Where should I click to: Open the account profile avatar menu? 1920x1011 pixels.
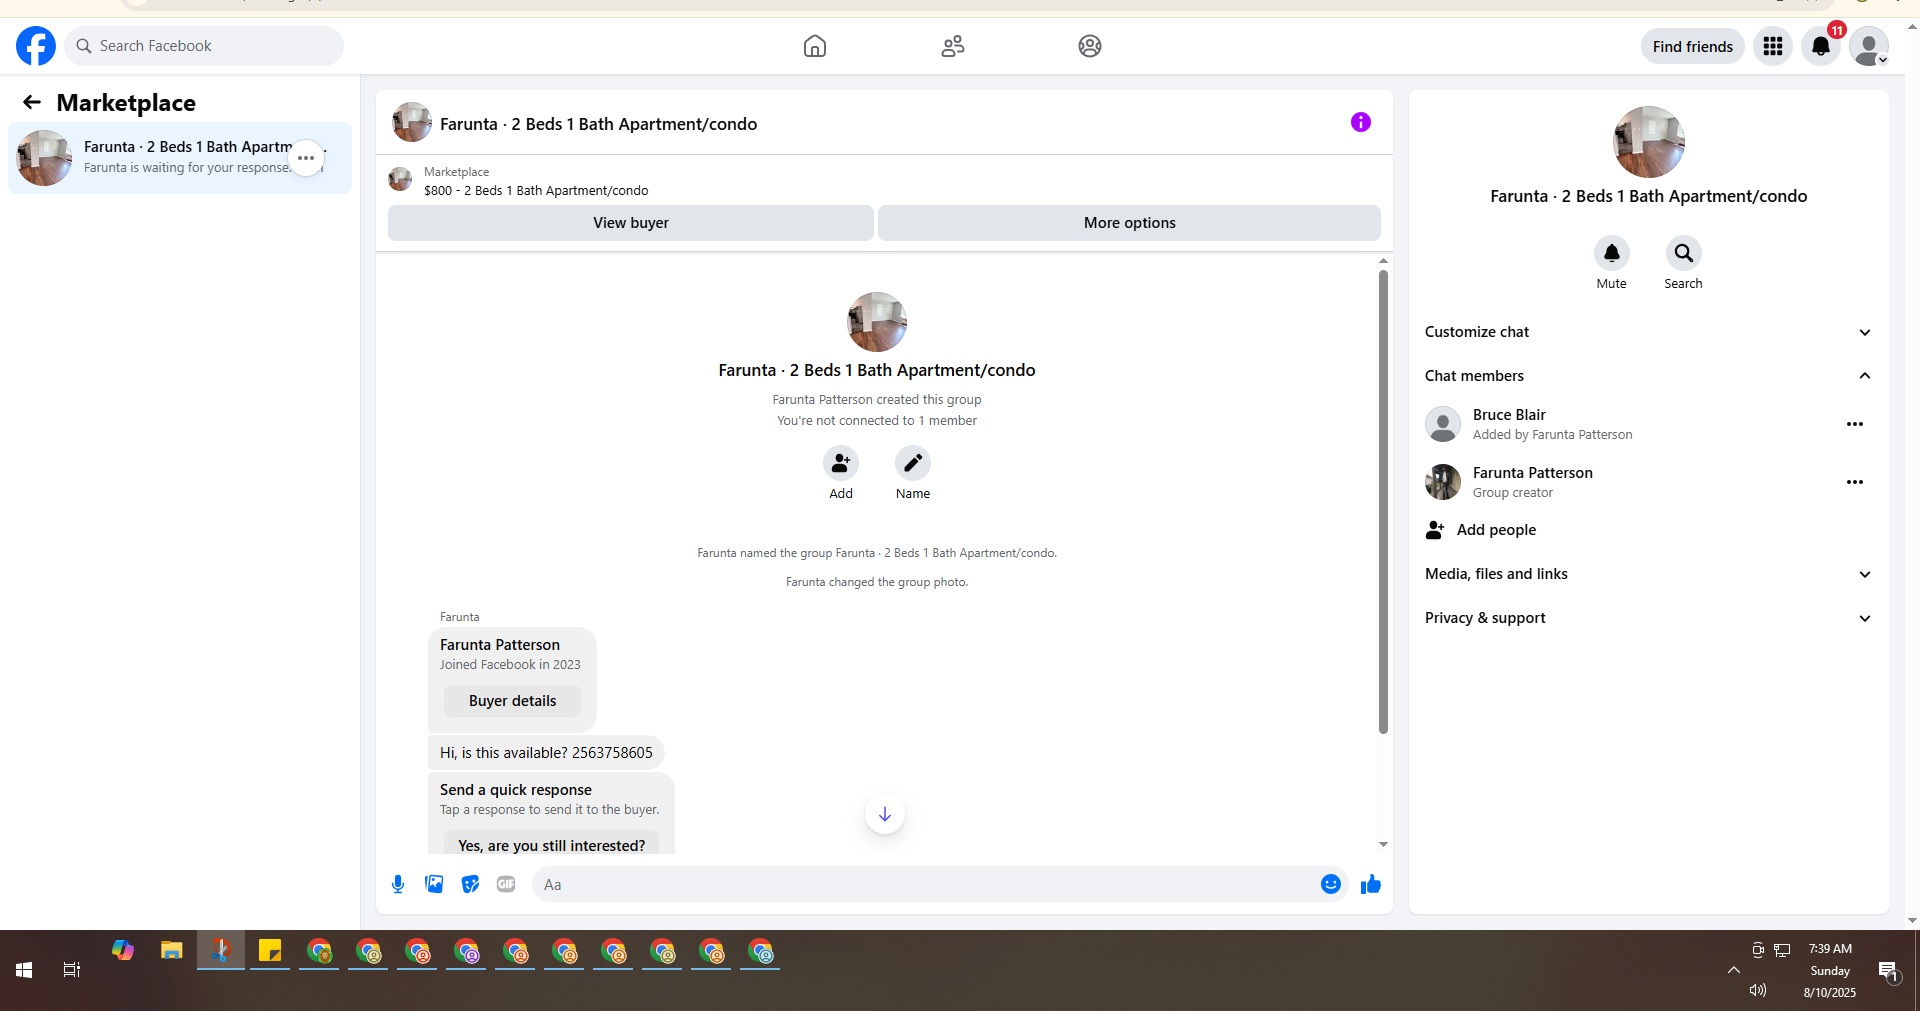click(1869, 46)
